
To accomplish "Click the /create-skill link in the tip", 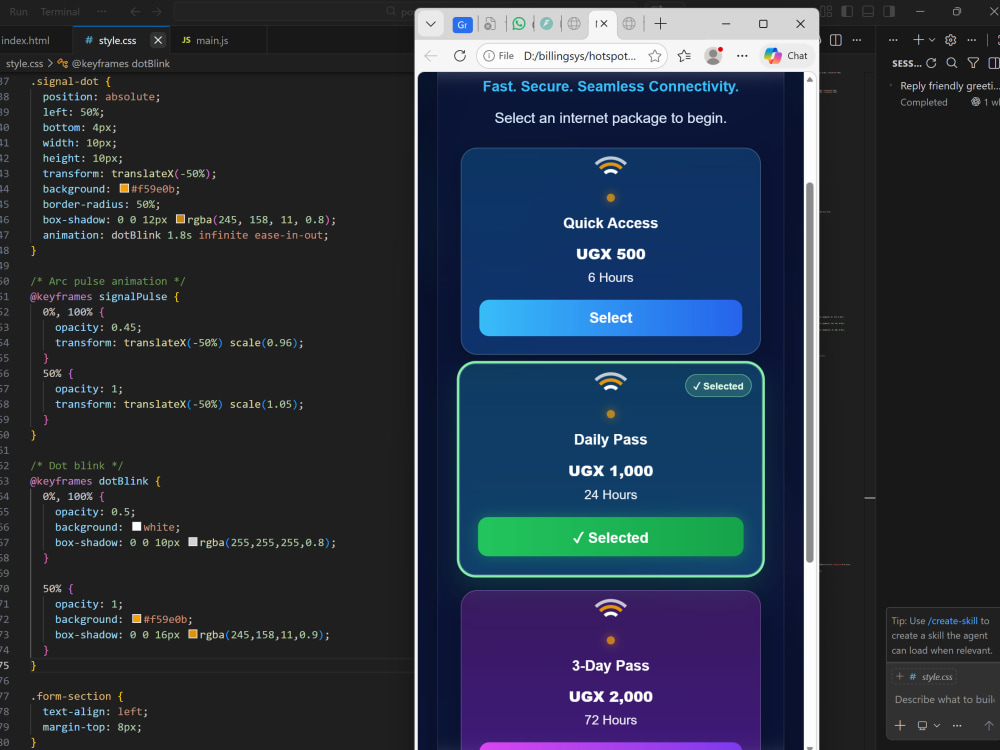I will 952,621.
